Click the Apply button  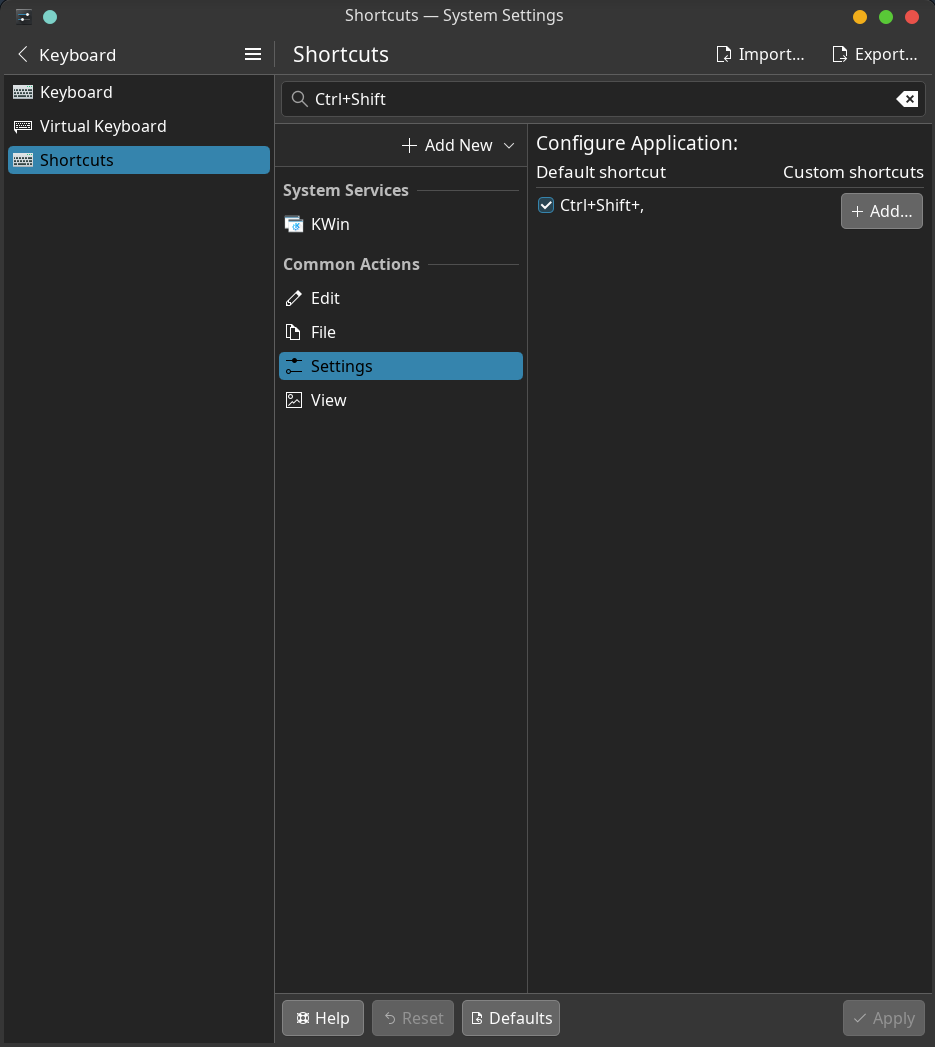coord(884,1018)
